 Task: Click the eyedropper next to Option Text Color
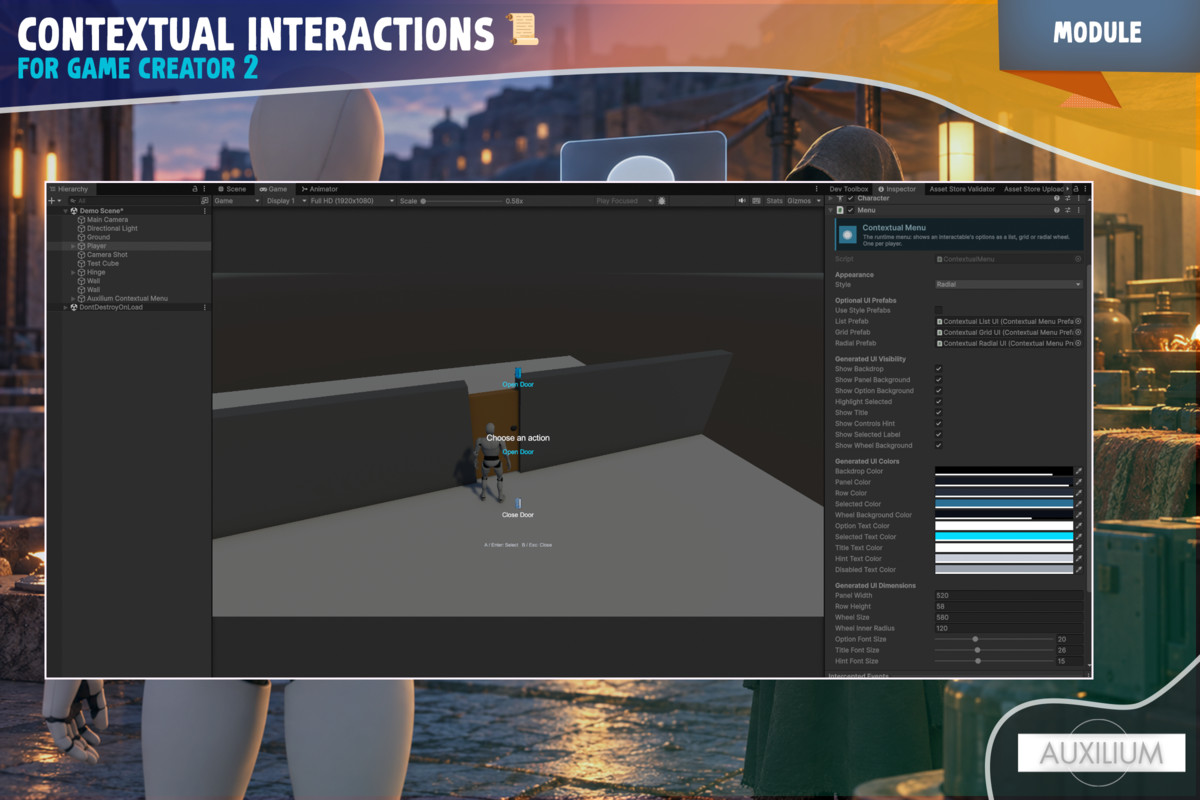tap(1079, 526)
